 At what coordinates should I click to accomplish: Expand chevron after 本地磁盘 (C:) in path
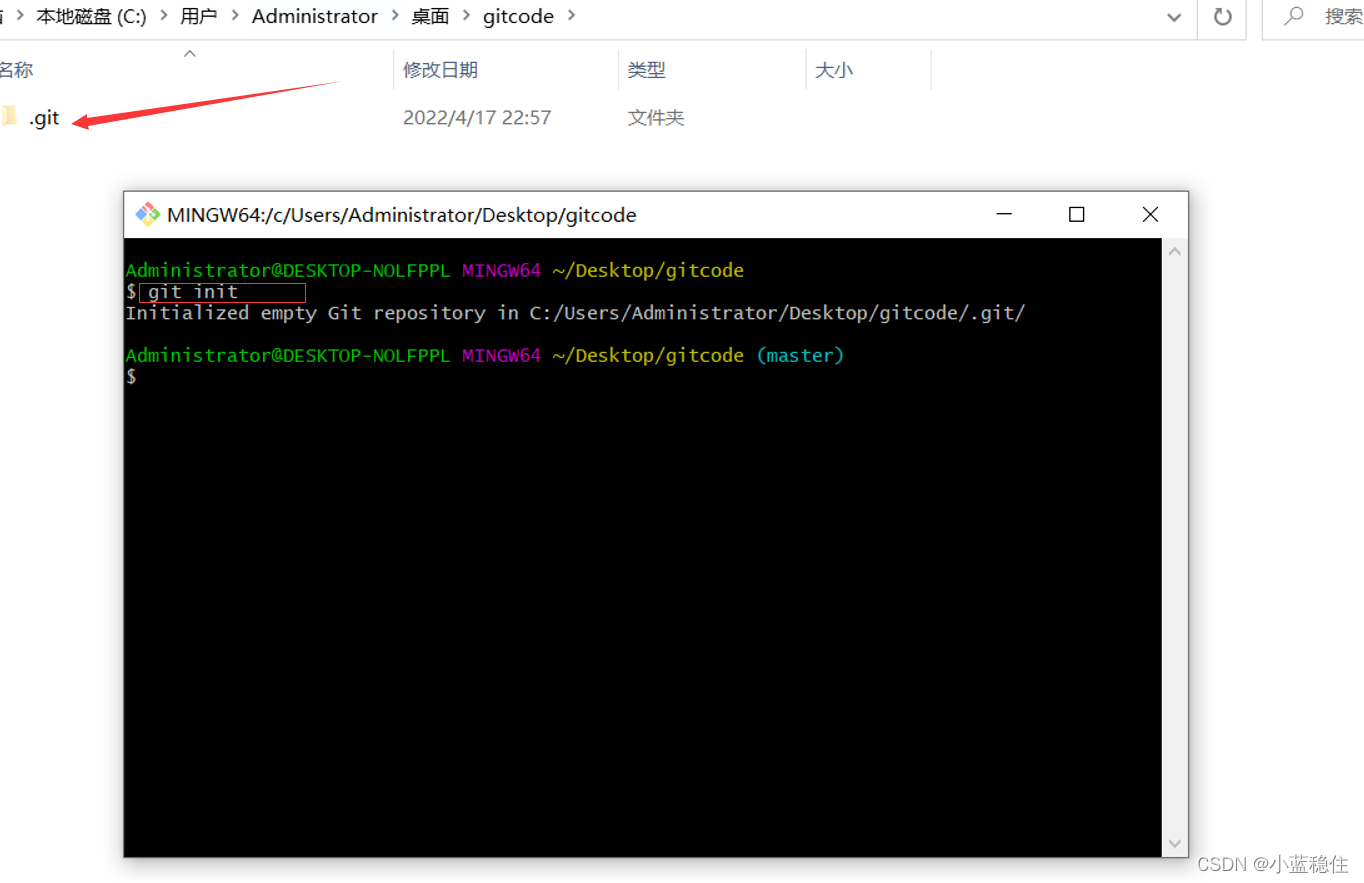[x=164, y=16]
